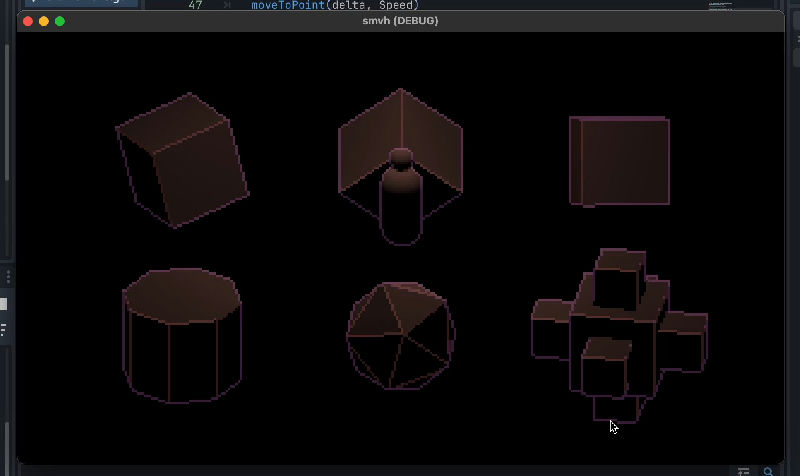Click the smvh (DEBUG) window title

coord(400,21)
